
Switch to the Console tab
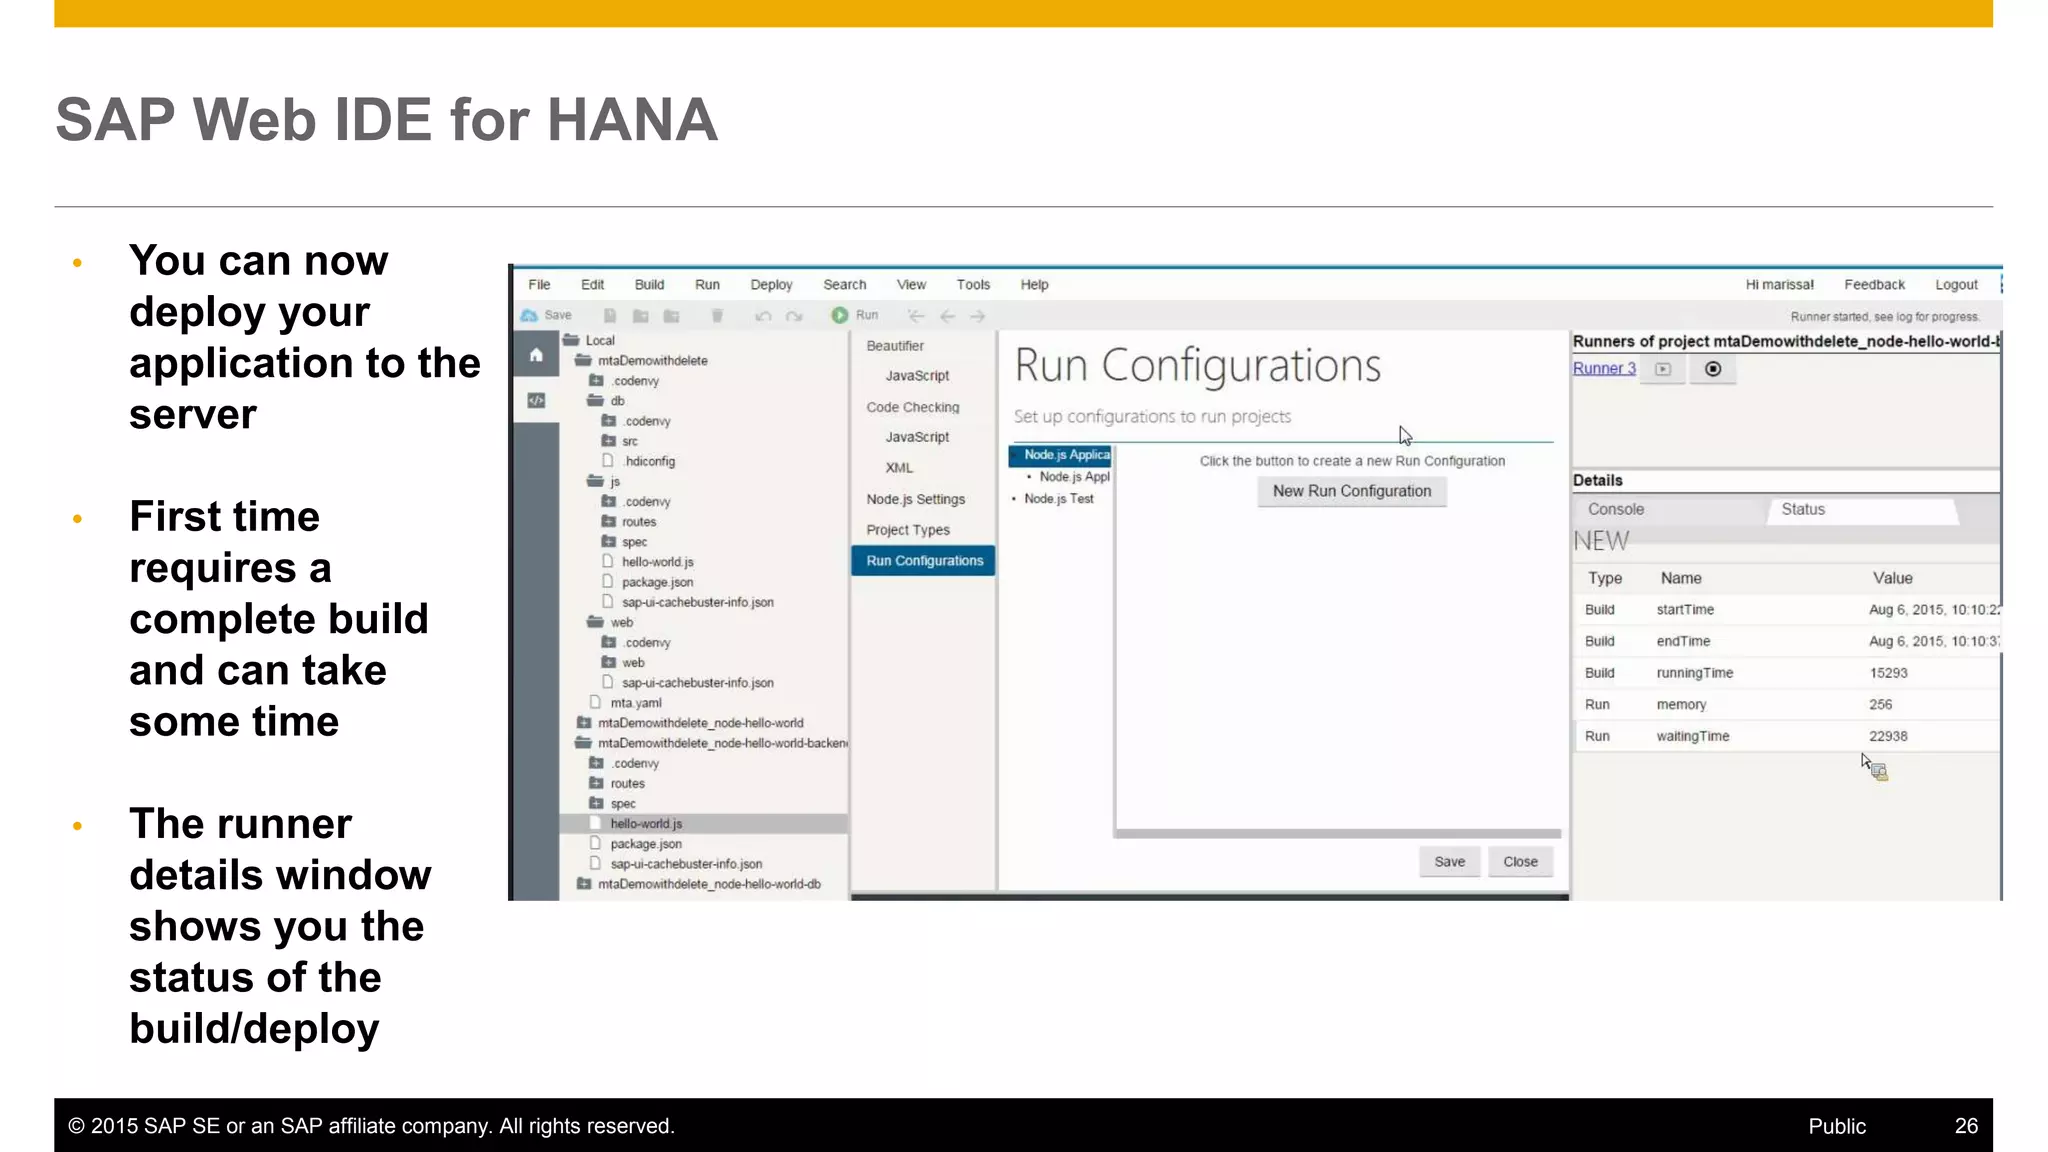tap(1616, 509)
